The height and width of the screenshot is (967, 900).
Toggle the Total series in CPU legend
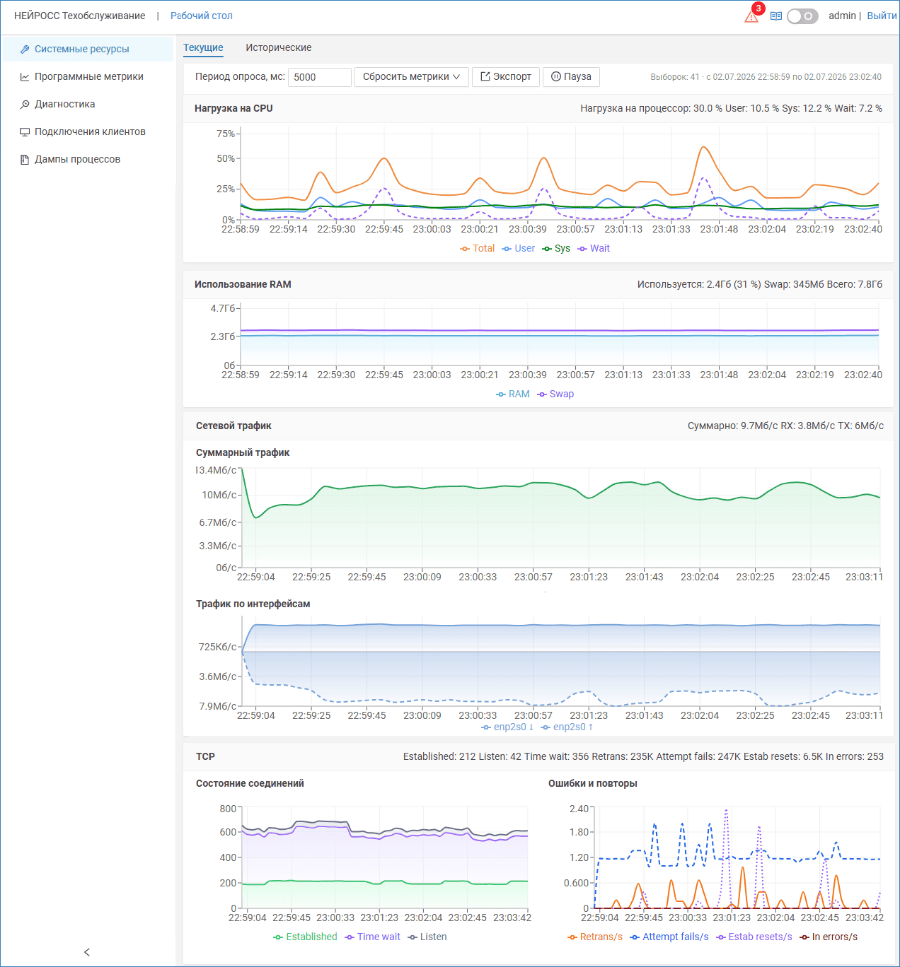[477, 249]
